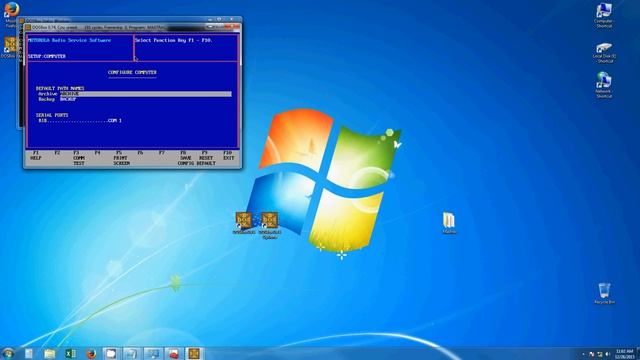Open the Mozilla Firefox desktop shortcut
This screenshot has width=640, height=360.
pos(11,13)
